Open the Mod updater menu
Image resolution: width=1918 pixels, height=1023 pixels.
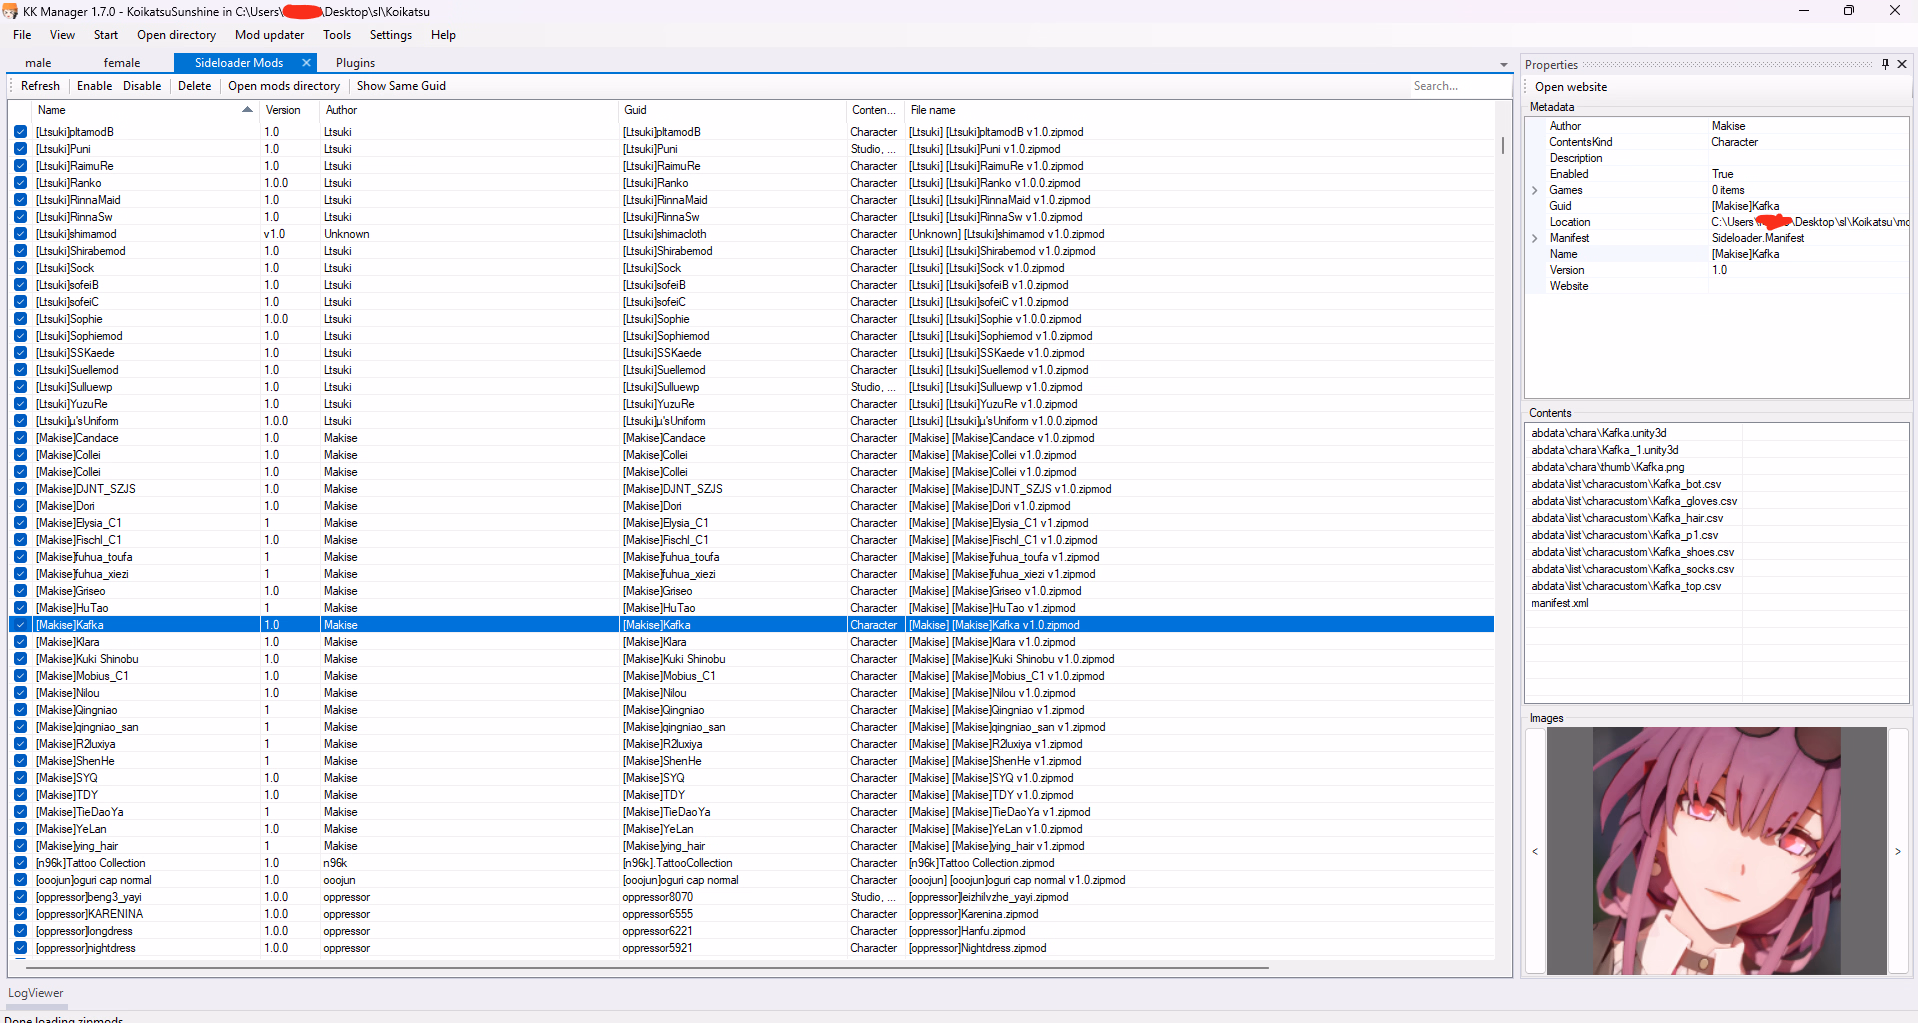(269, 35)
